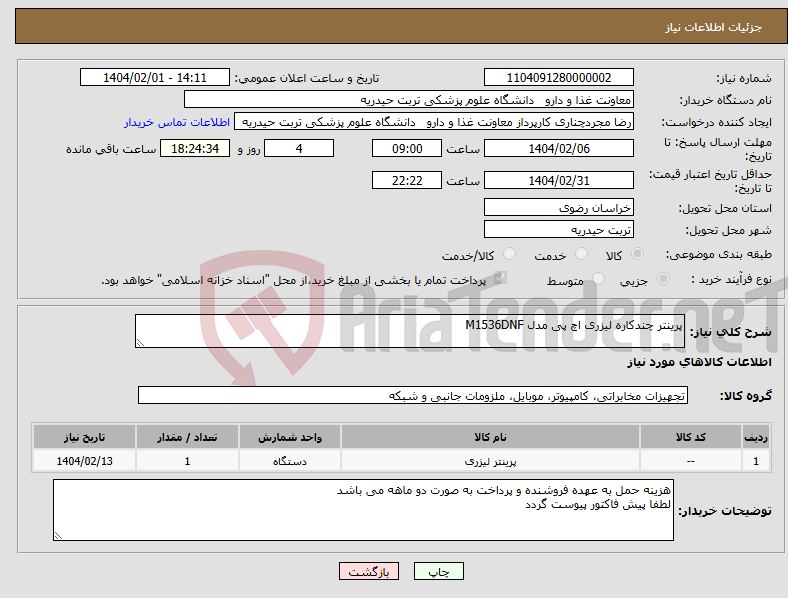Select the متوسط purchase type radio
The height and width of the screenshot is (598, 788).
pyautogui.click(x=598, y=279)
